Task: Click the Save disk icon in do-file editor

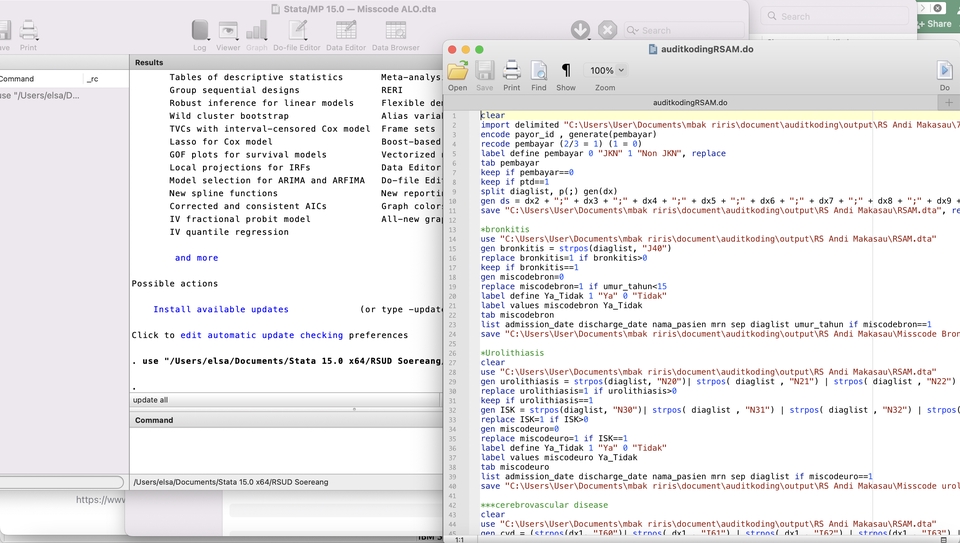Action: pyautogui.click(x=484, y=71)
